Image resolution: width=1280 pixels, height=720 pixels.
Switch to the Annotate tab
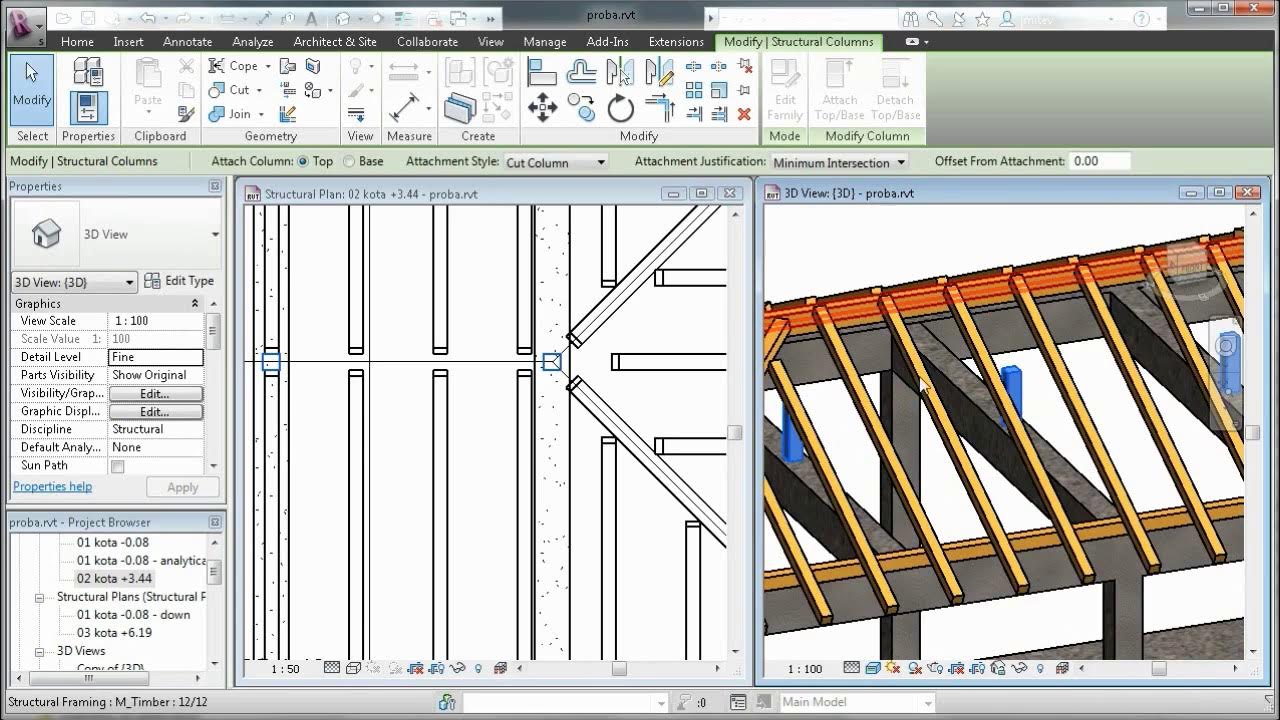[x=188, y=42]
